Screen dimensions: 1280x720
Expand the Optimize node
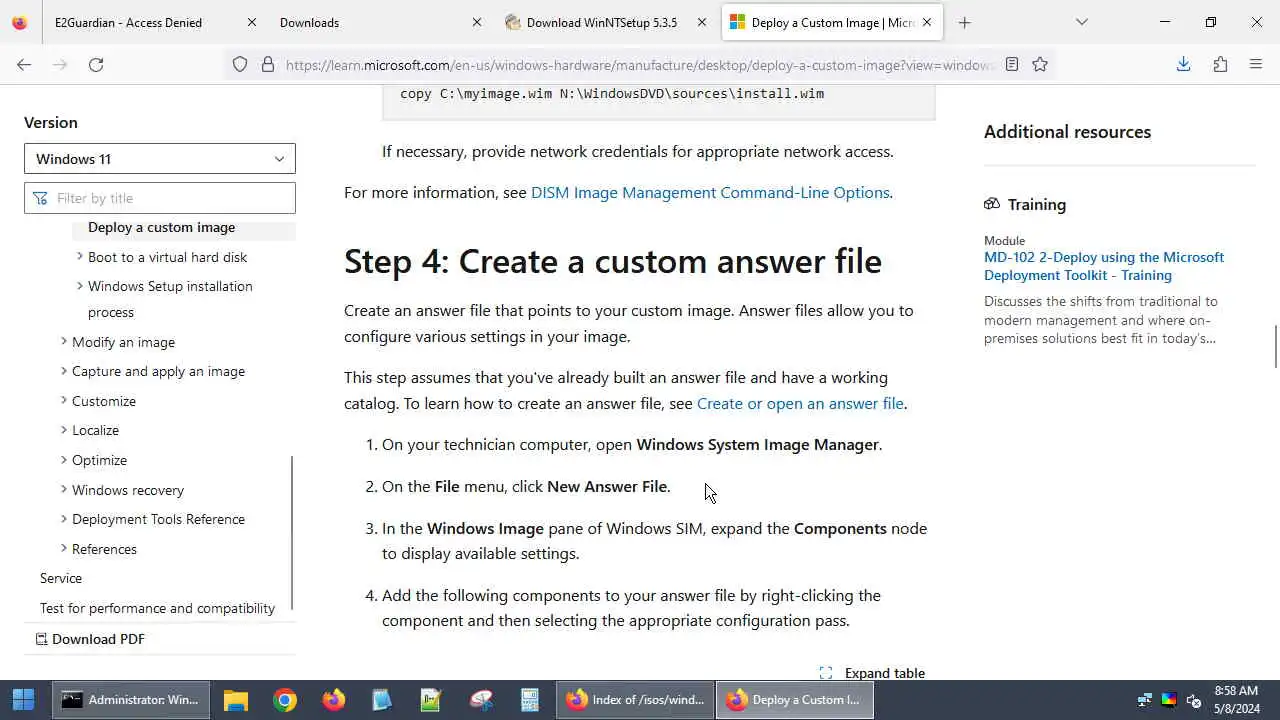[64, 460]
